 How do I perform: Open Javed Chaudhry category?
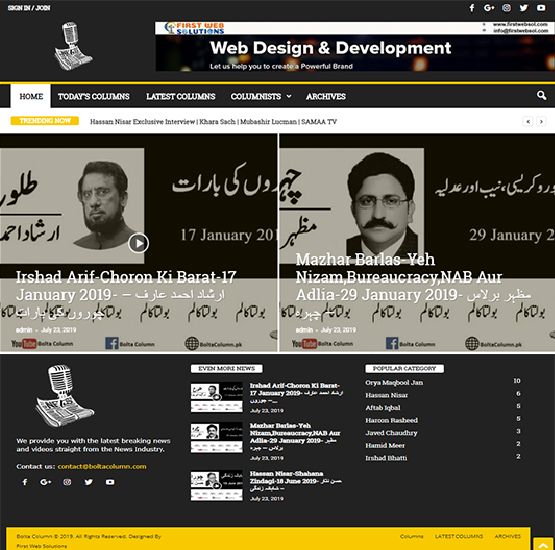coord(391,433)
